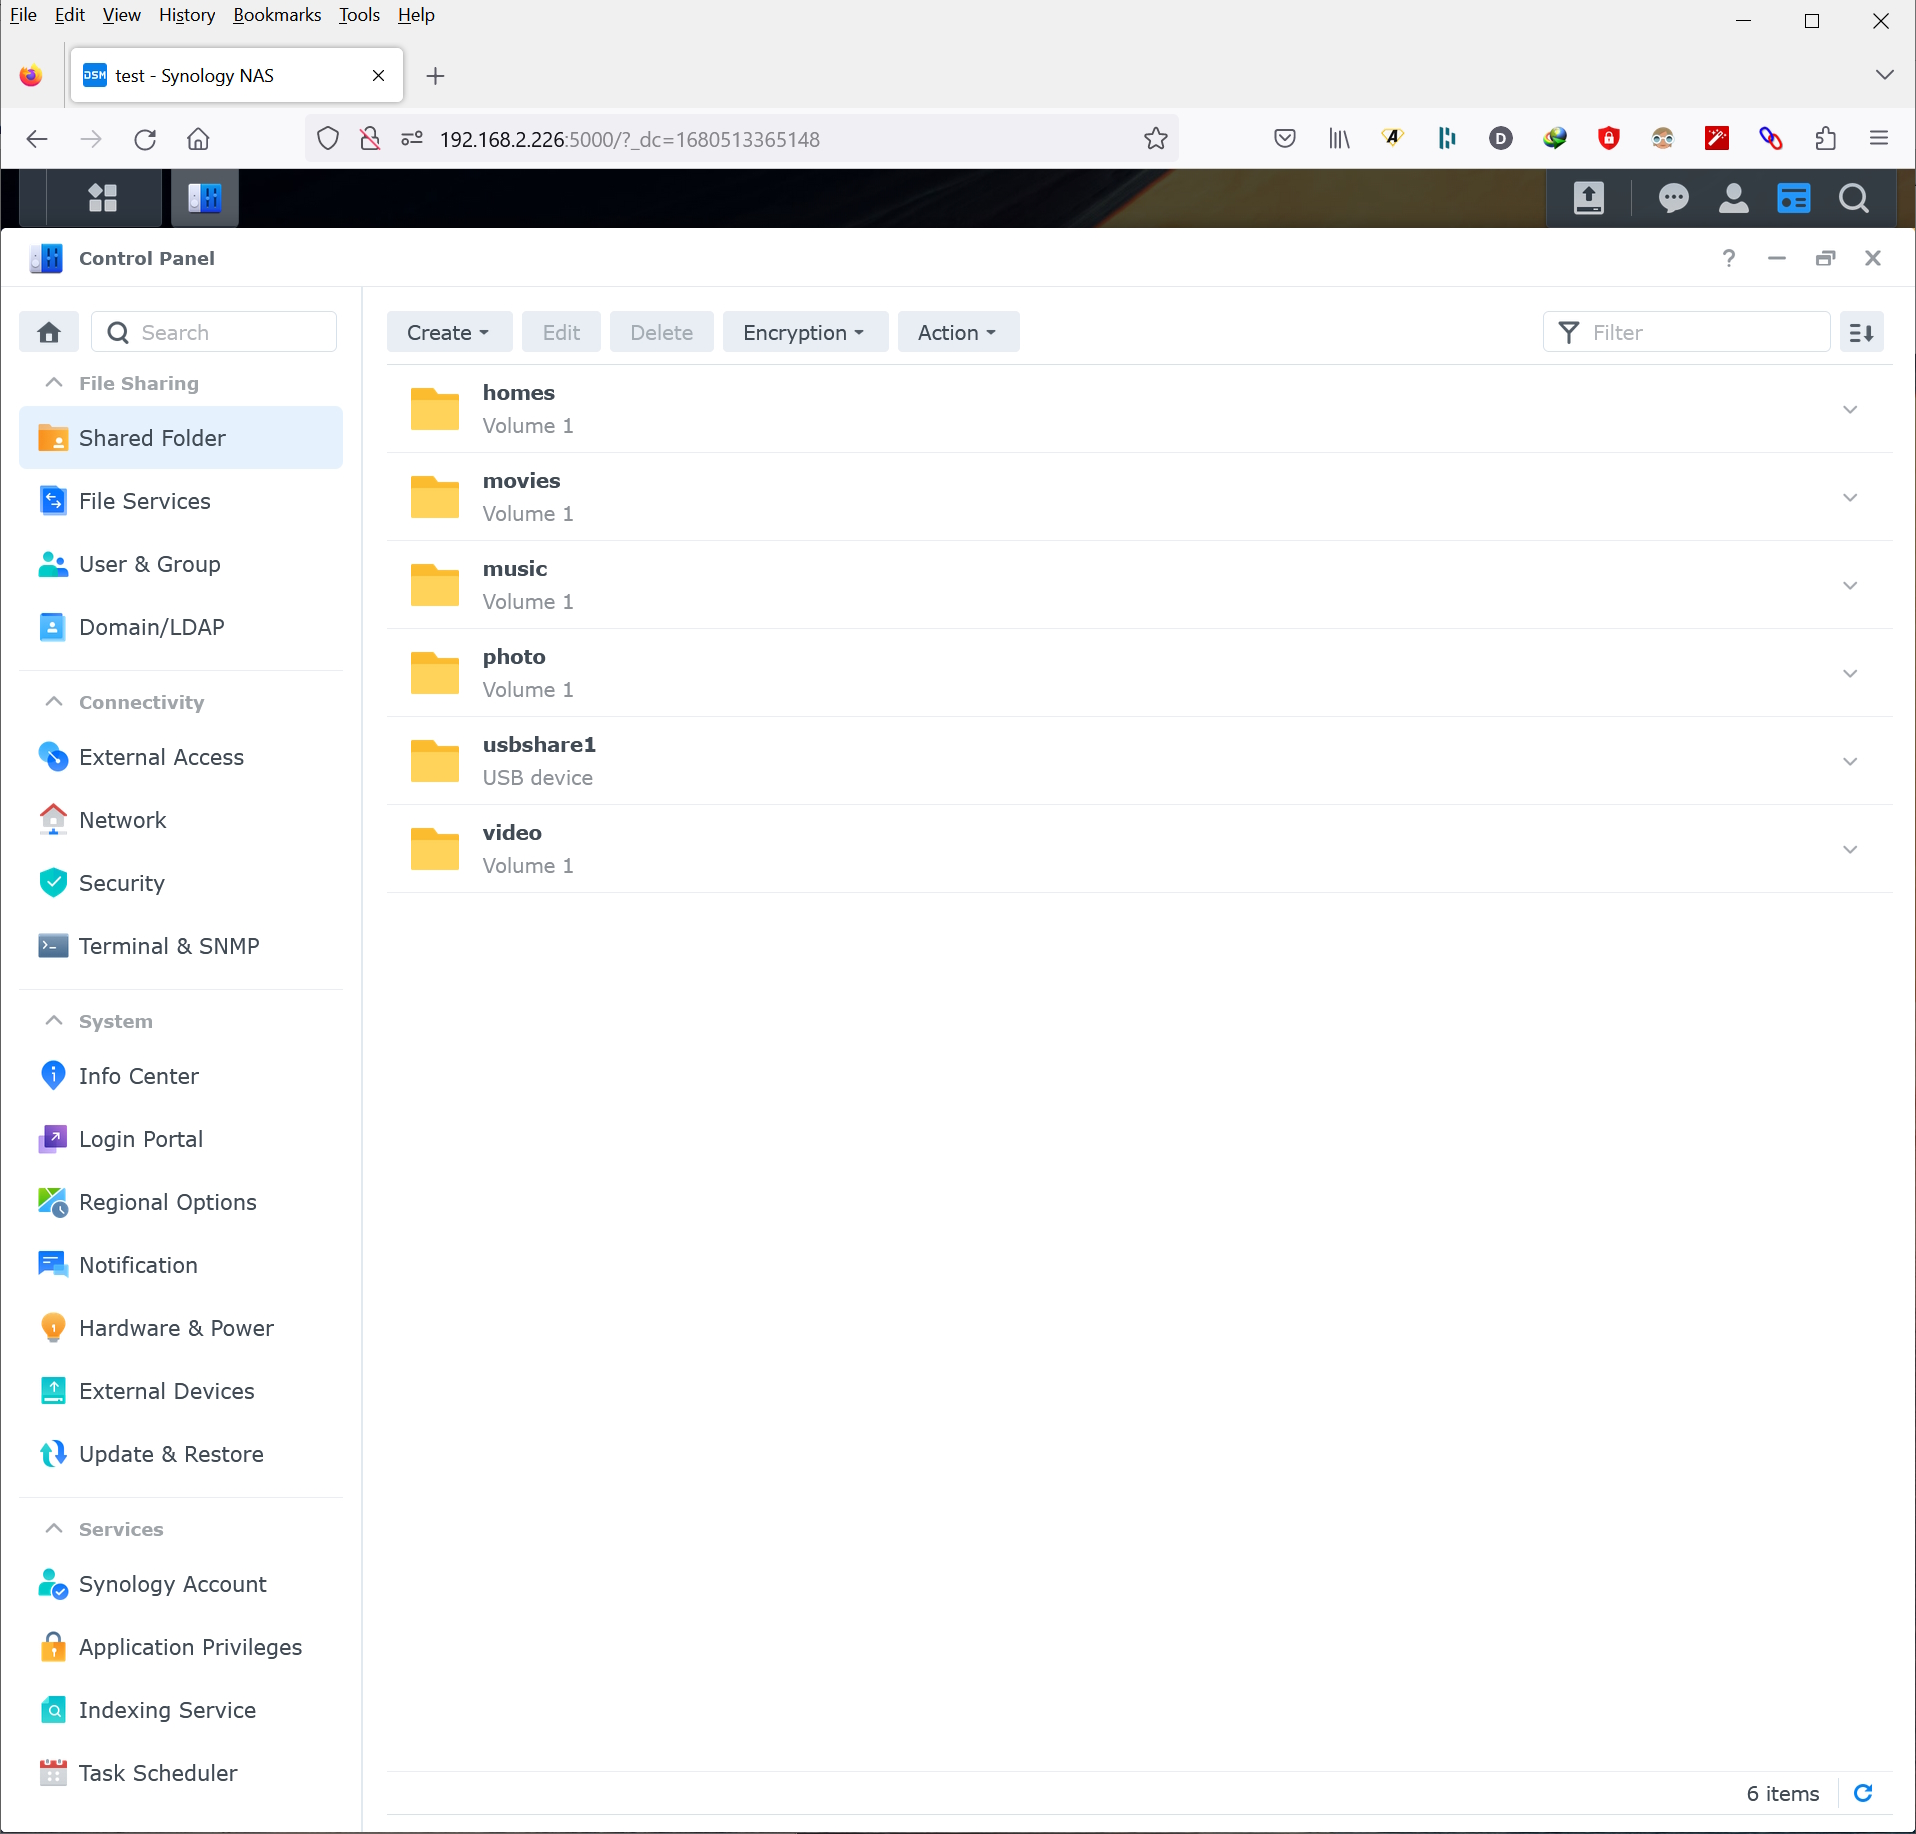Viewport: 1916px width, 1834px height.
Task: Open the Encryption dropdown menu
Action: 804,332
